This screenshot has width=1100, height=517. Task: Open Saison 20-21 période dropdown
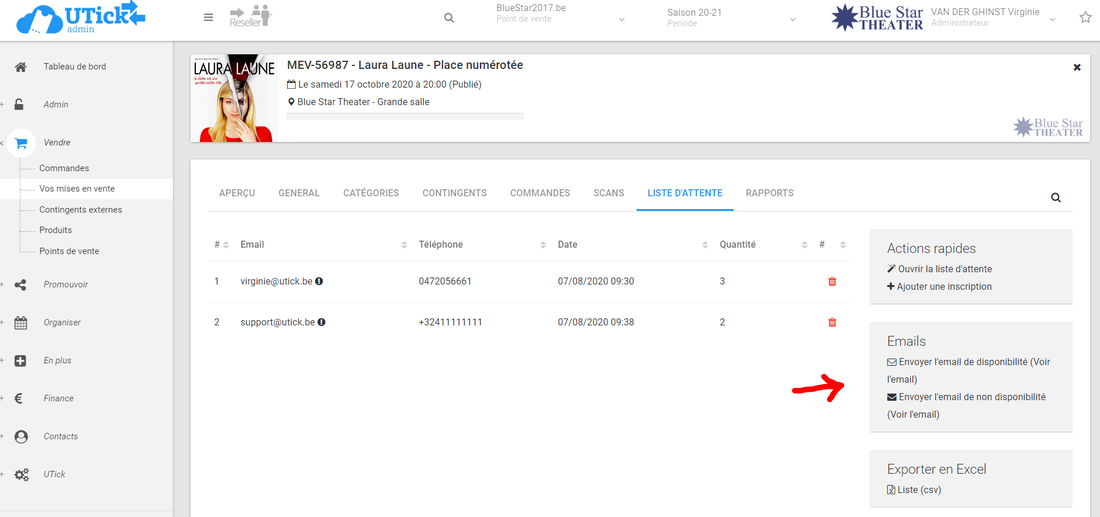[x=731, y=17]
